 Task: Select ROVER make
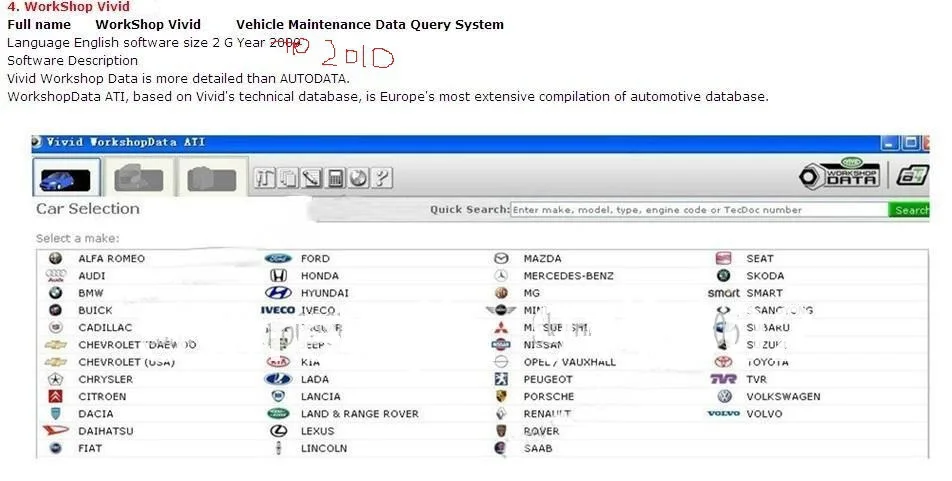coord(542,431)
